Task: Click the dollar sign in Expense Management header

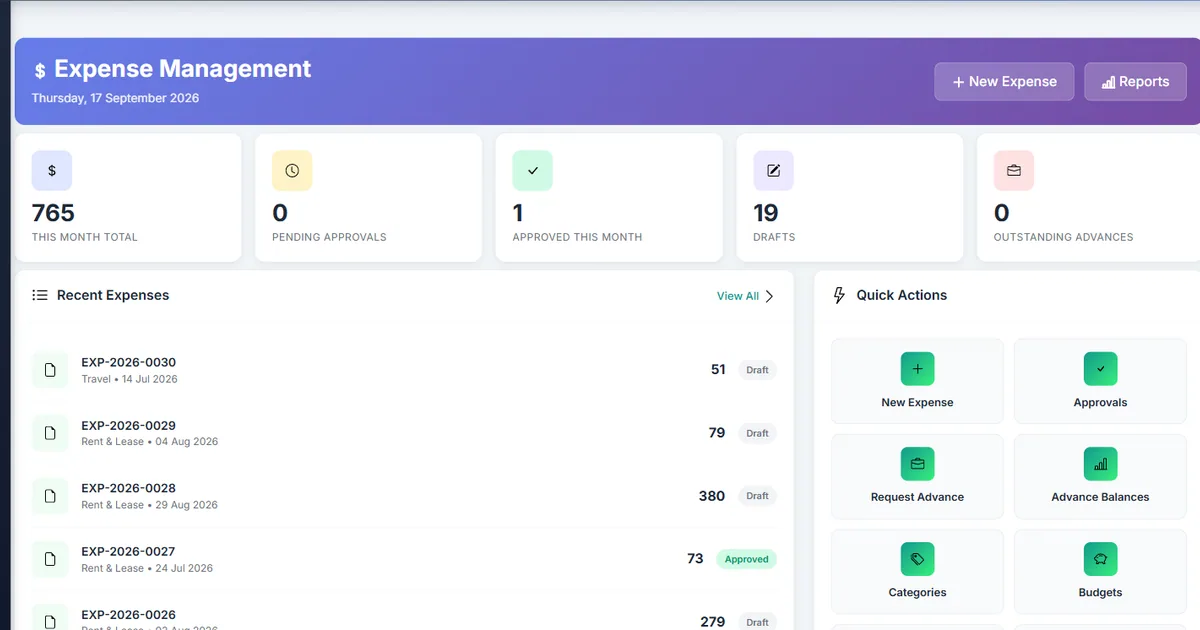Action: pos(40,71)
